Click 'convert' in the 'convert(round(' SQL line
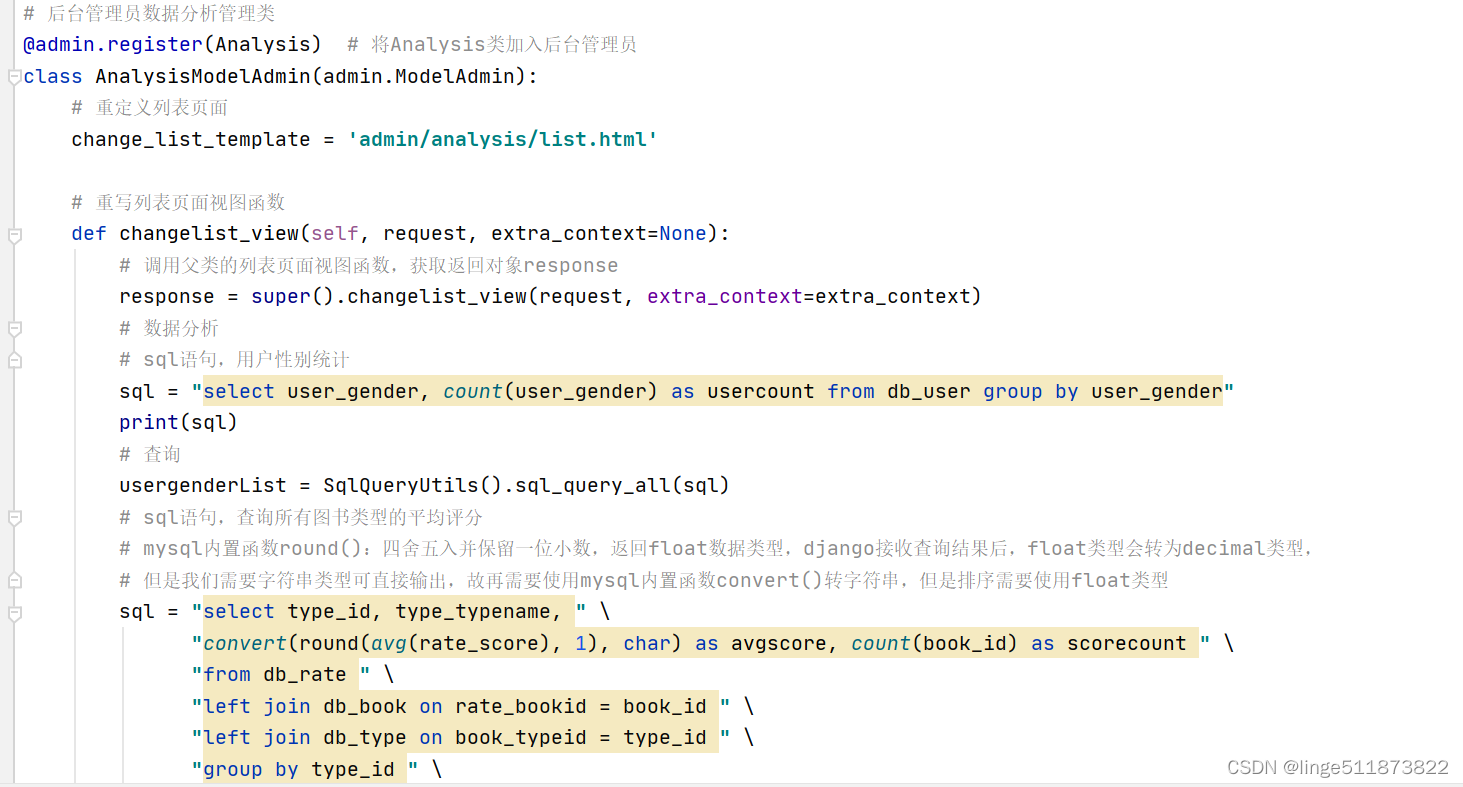 245,644
